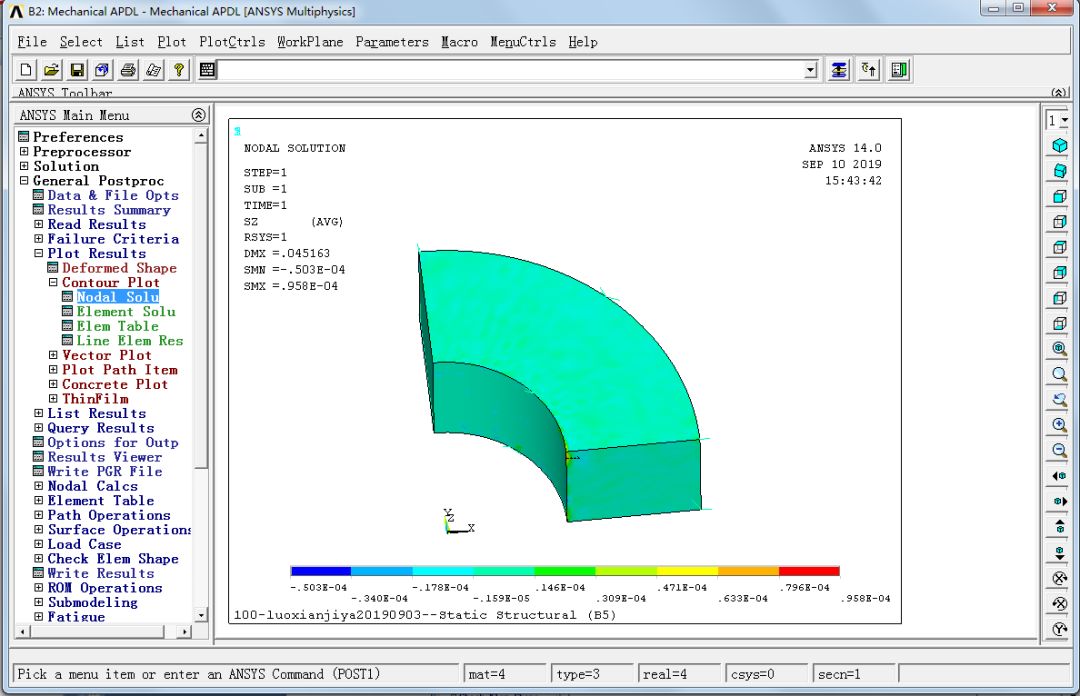
Task: Collapse the Contour Plot node
Action: pyautogui.click(x=53, y=283)
